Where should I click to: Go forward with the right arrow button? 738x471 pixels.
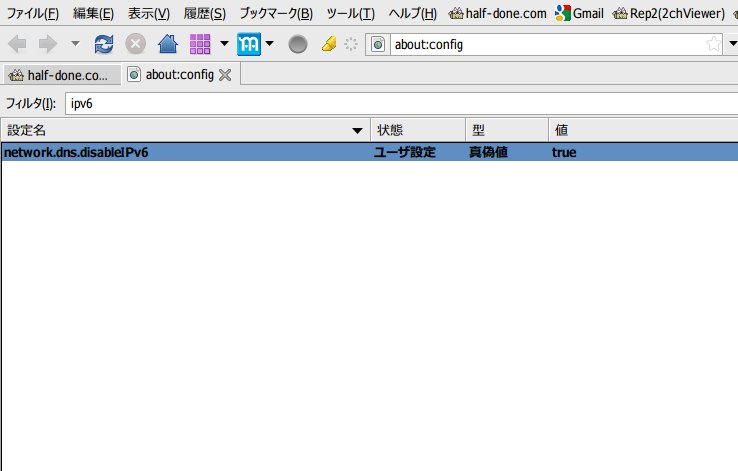pos(48,44)
